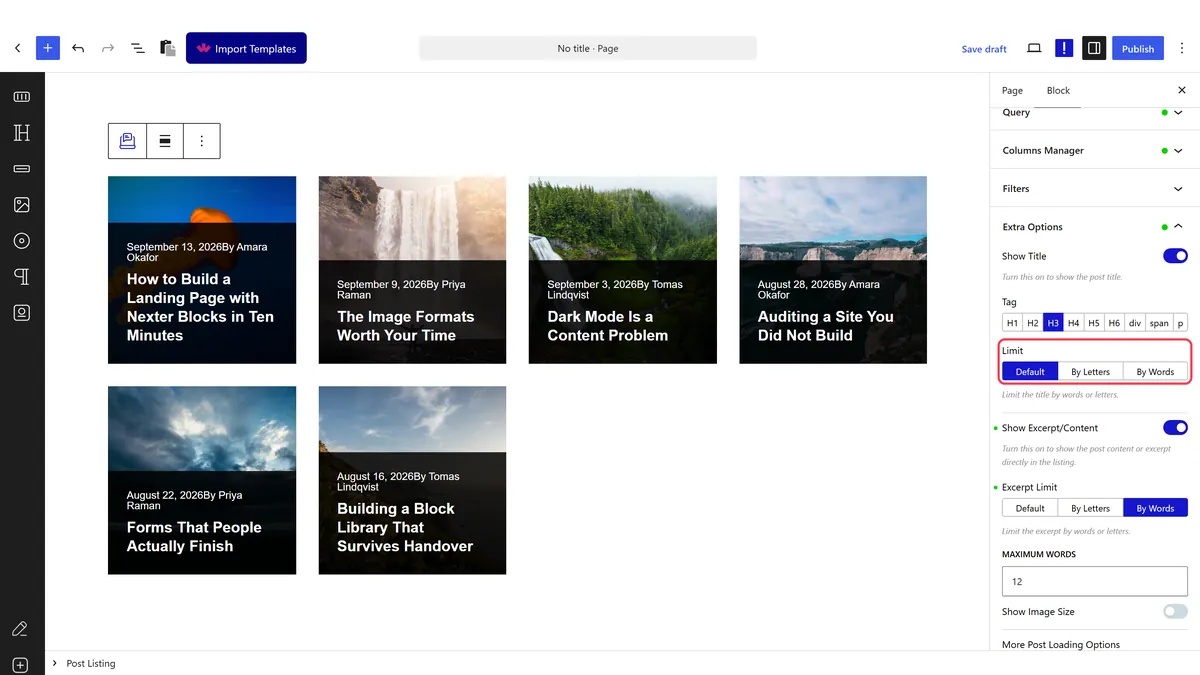
Task: Click the Maximum Words input field
Action: 1094,581
